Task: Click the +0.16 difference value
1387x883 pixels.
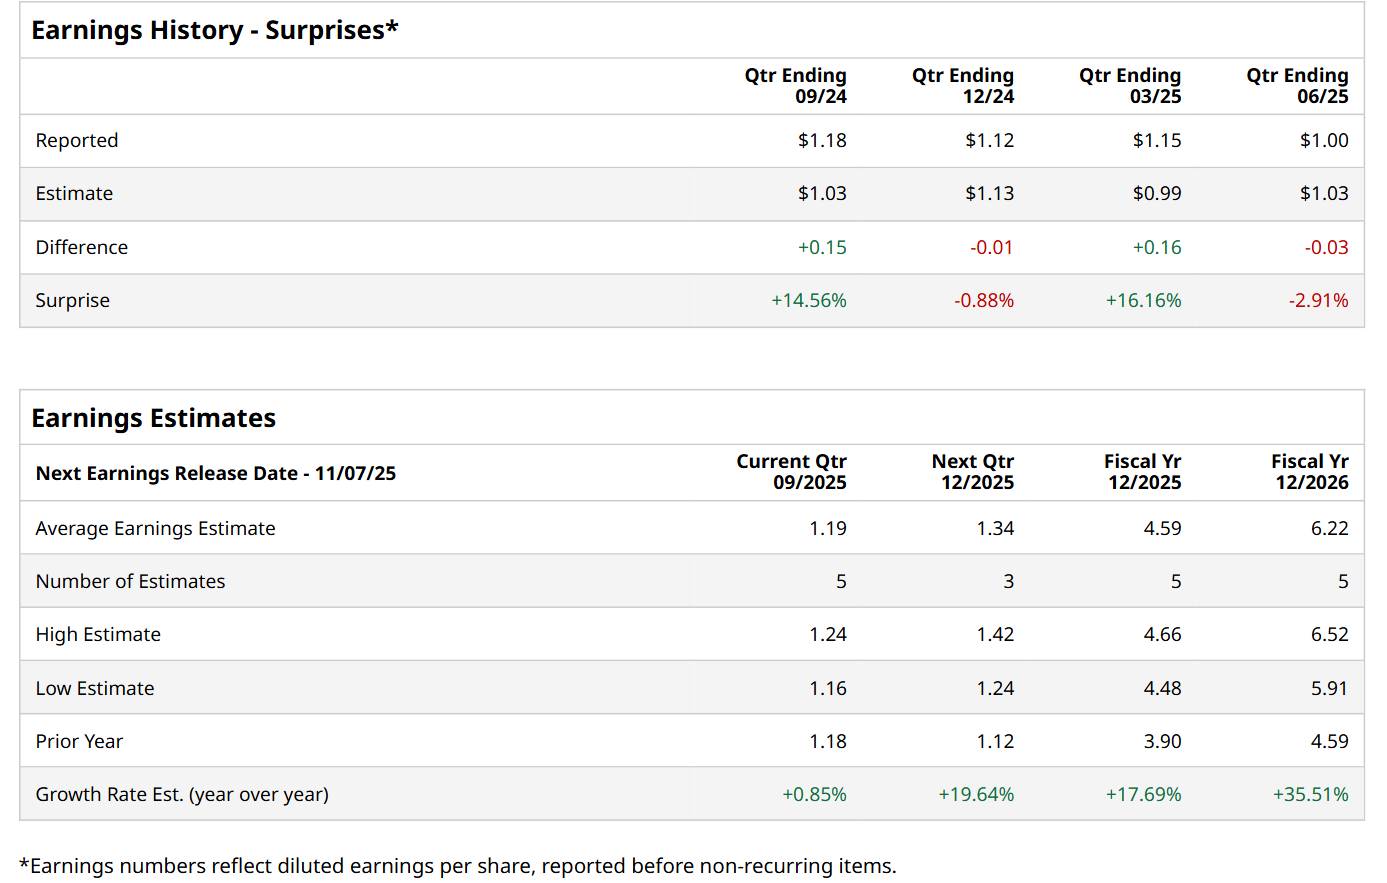Action: coord(1156,248)
